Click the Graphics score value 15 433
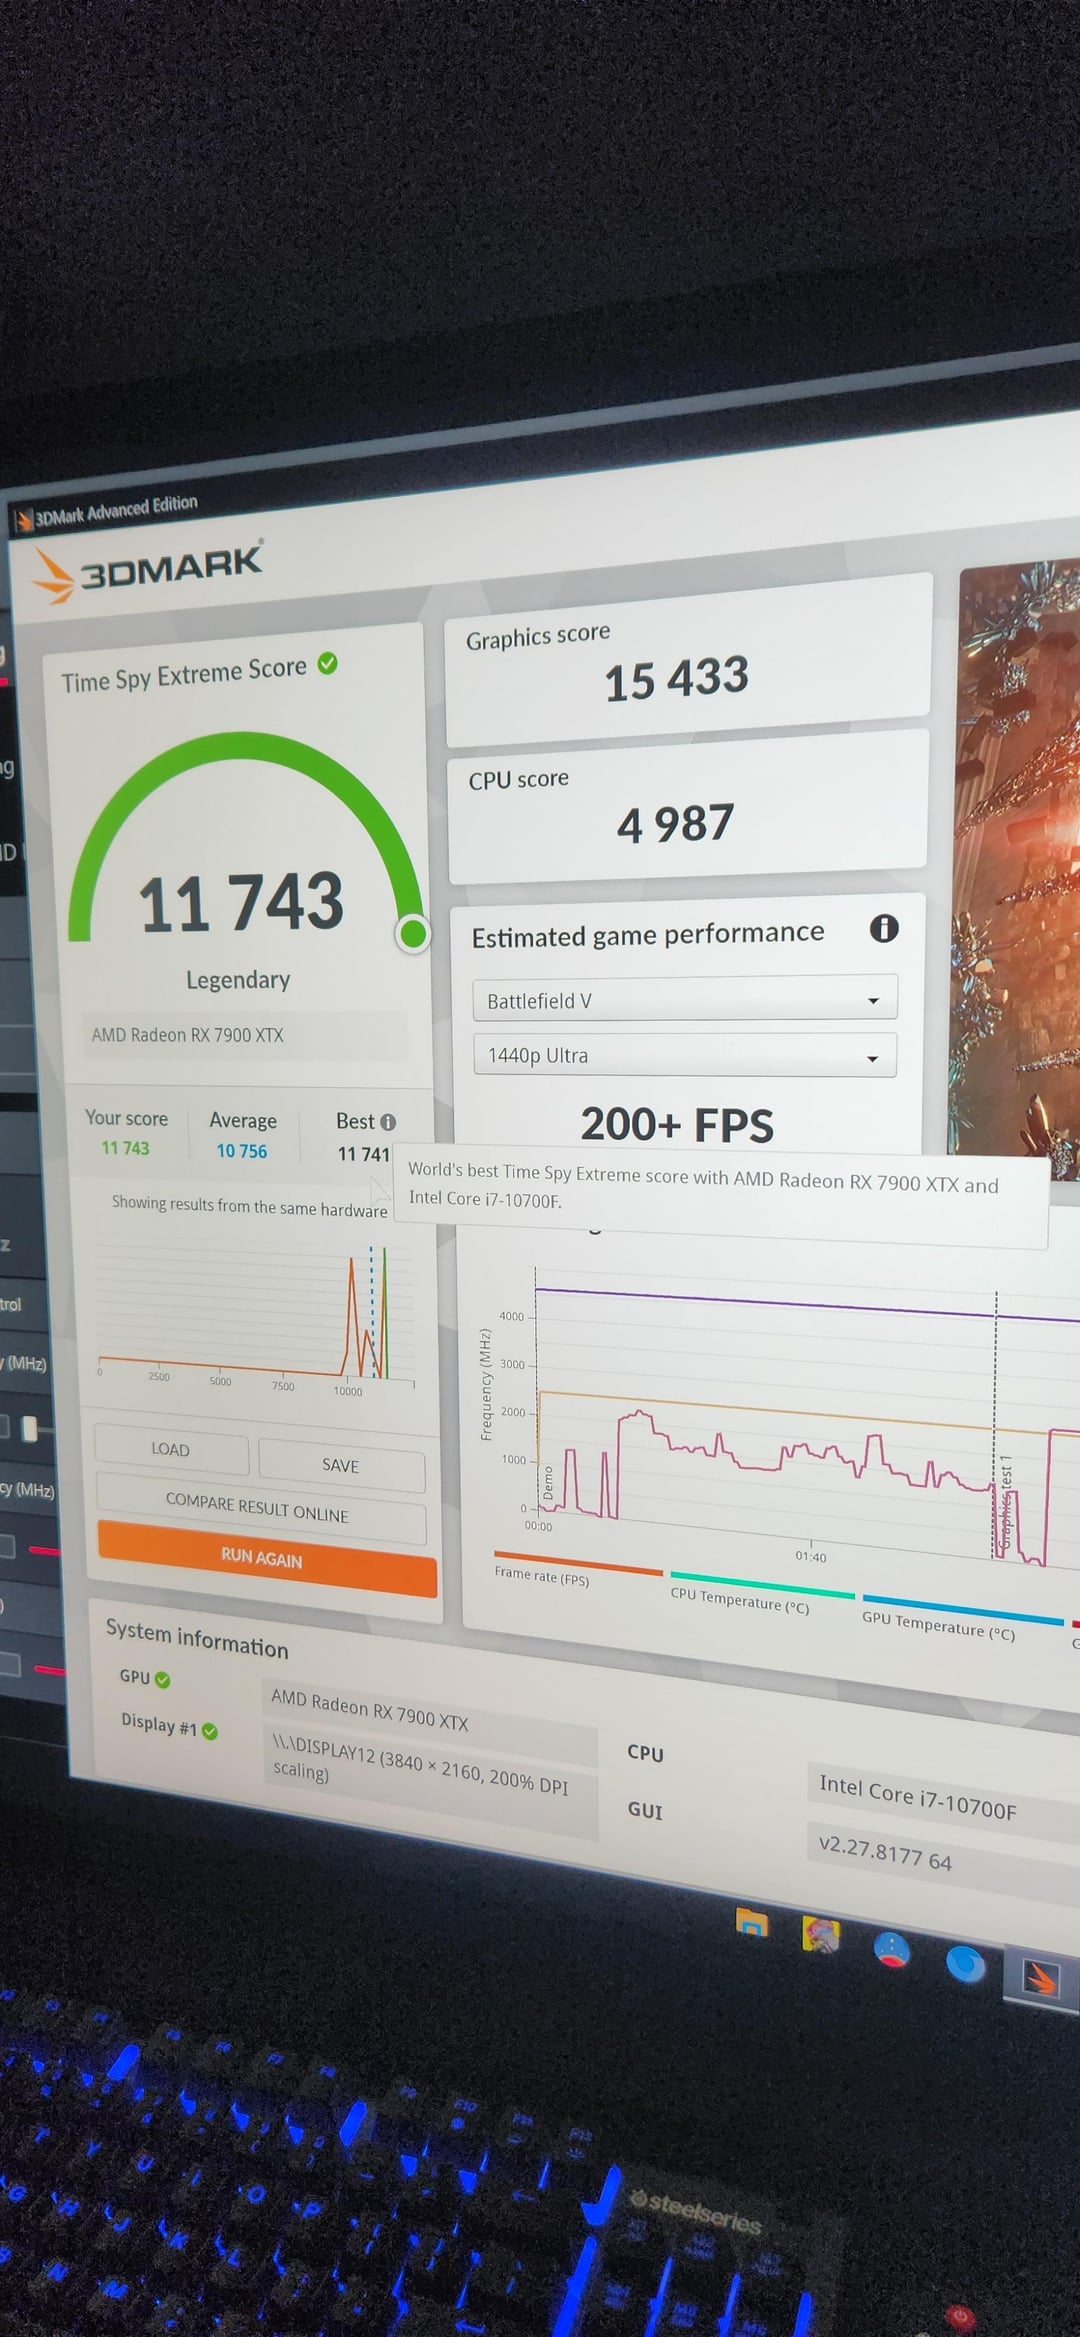 click(x=677, y=679)
